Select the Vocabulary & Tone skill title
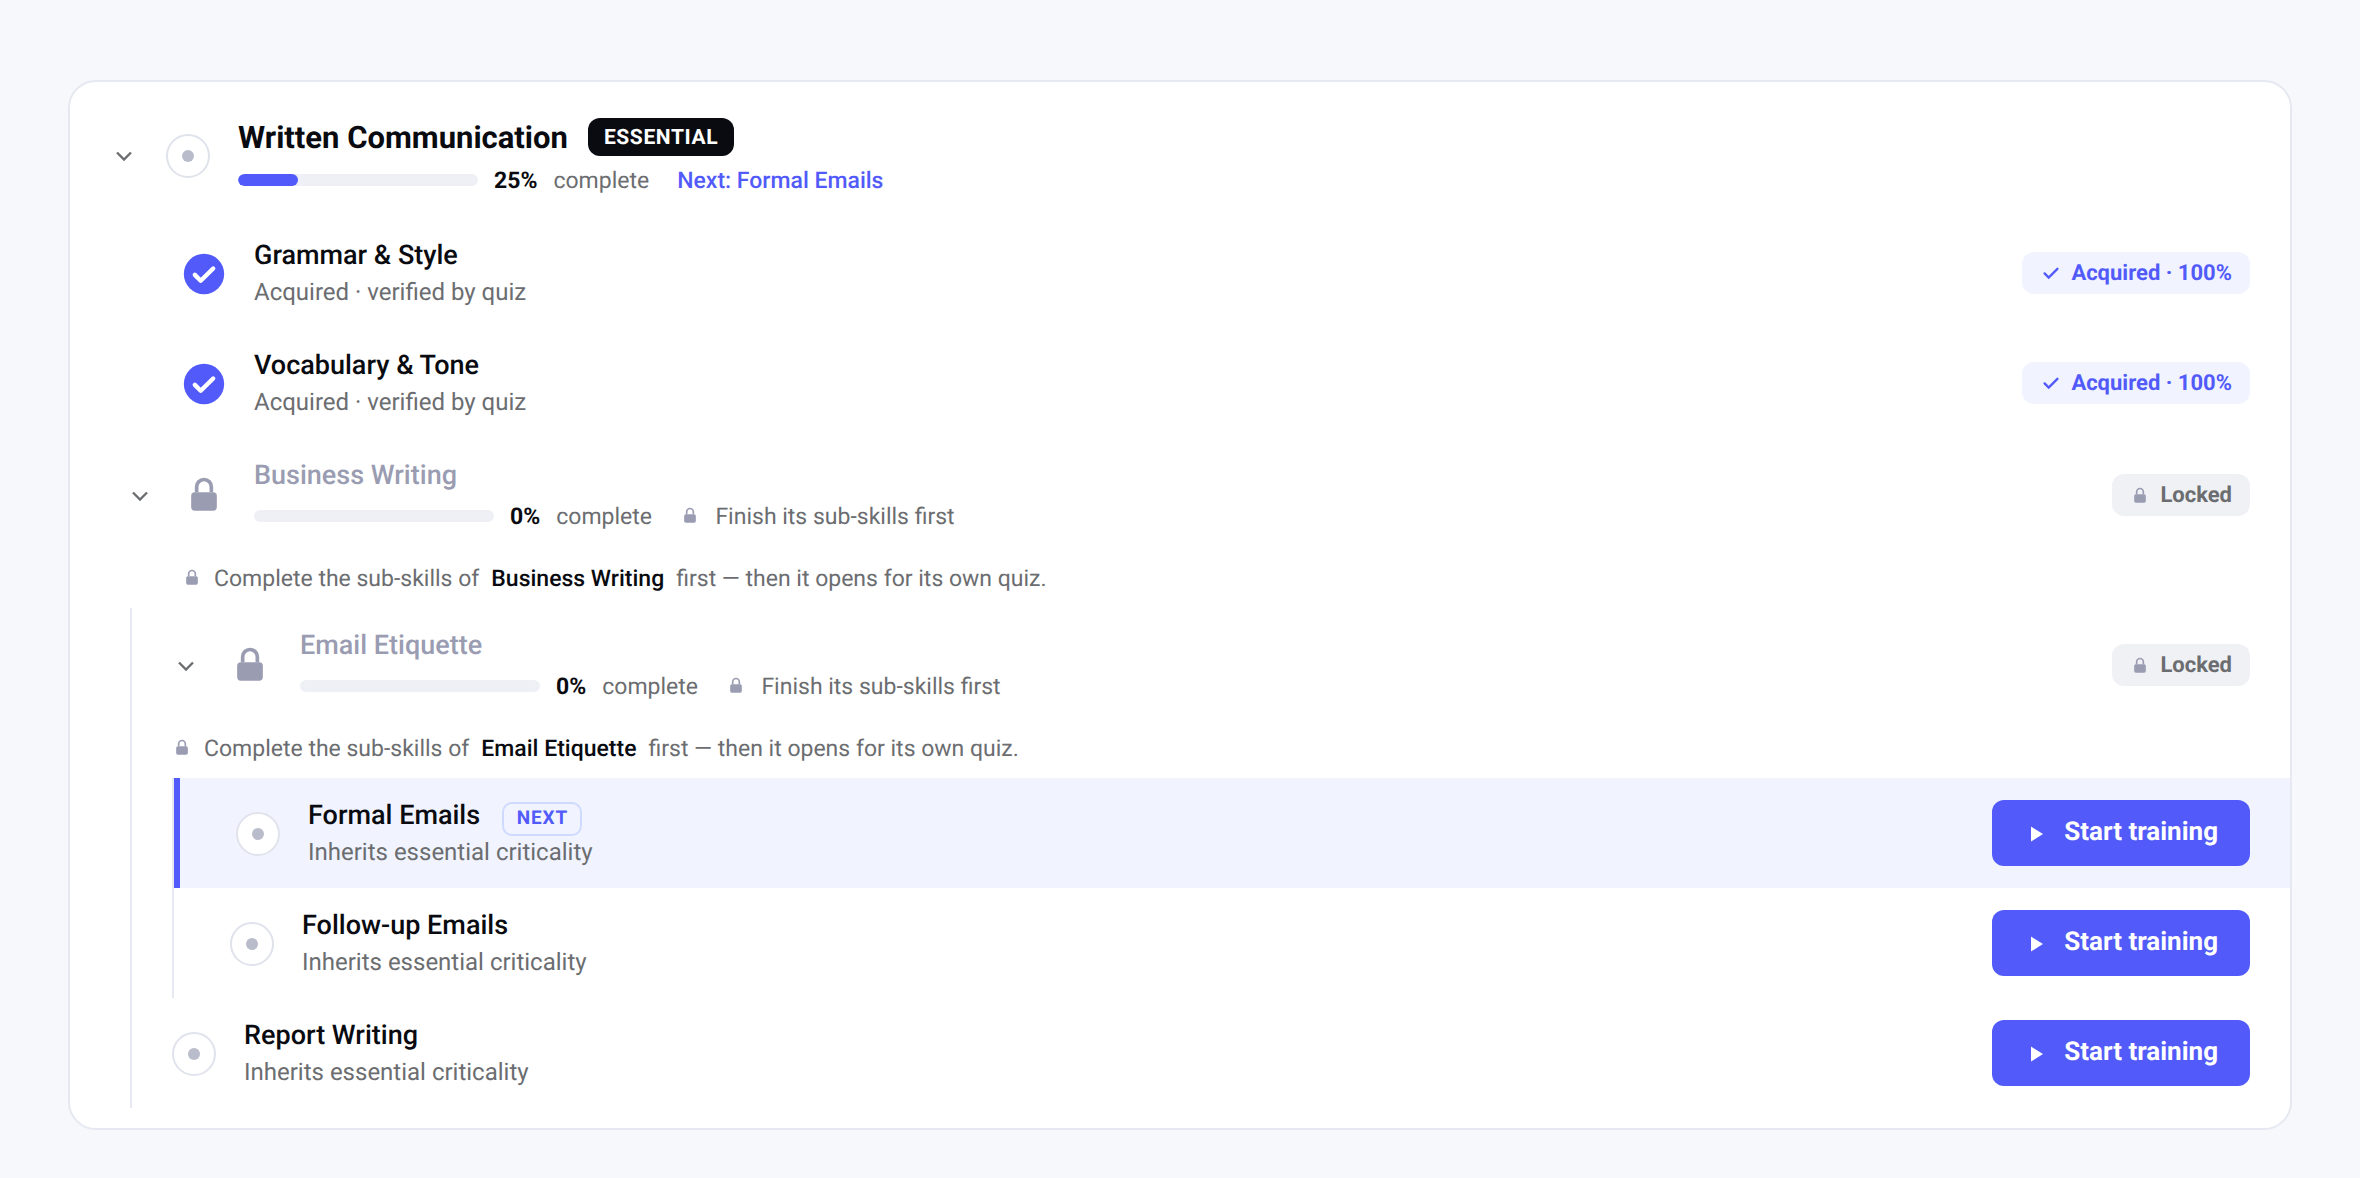The width and height of the screenshot is (2360, 1178). tap(366, 365)
